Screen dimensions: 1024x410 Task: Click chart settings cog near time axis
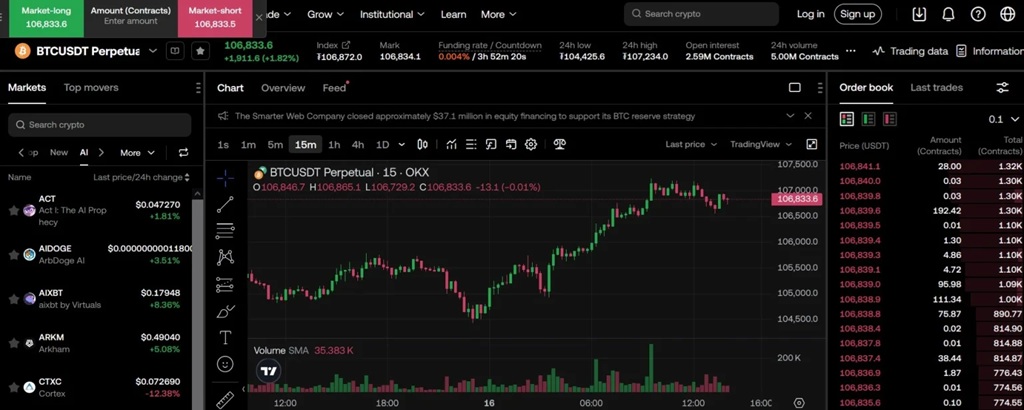pos(799,403)
